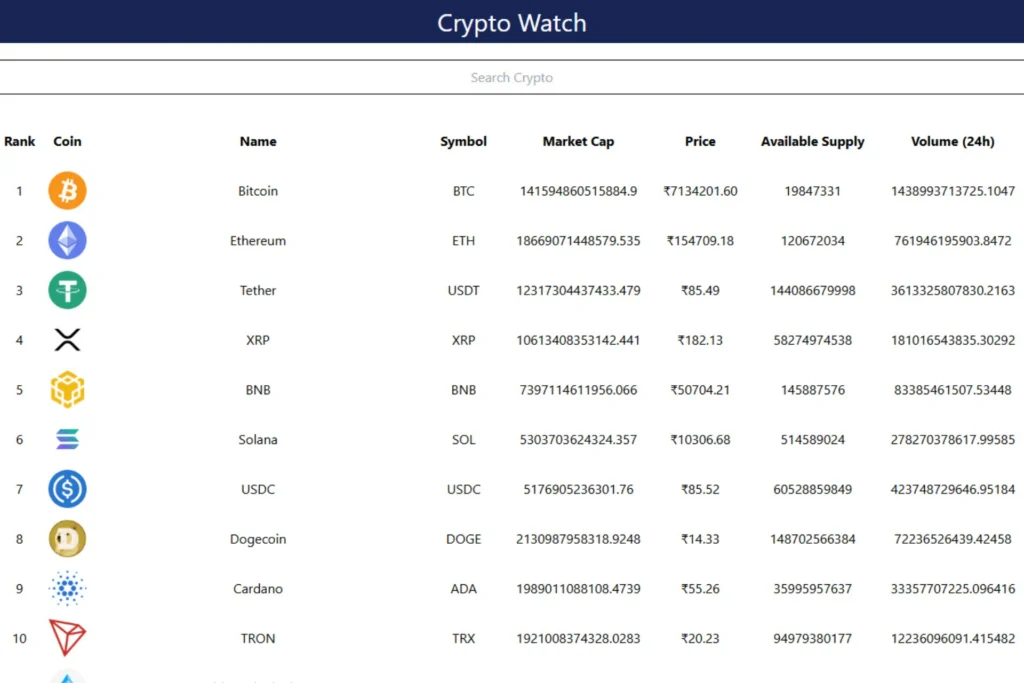Select the USDC coin icon

[x=67, y=489]
